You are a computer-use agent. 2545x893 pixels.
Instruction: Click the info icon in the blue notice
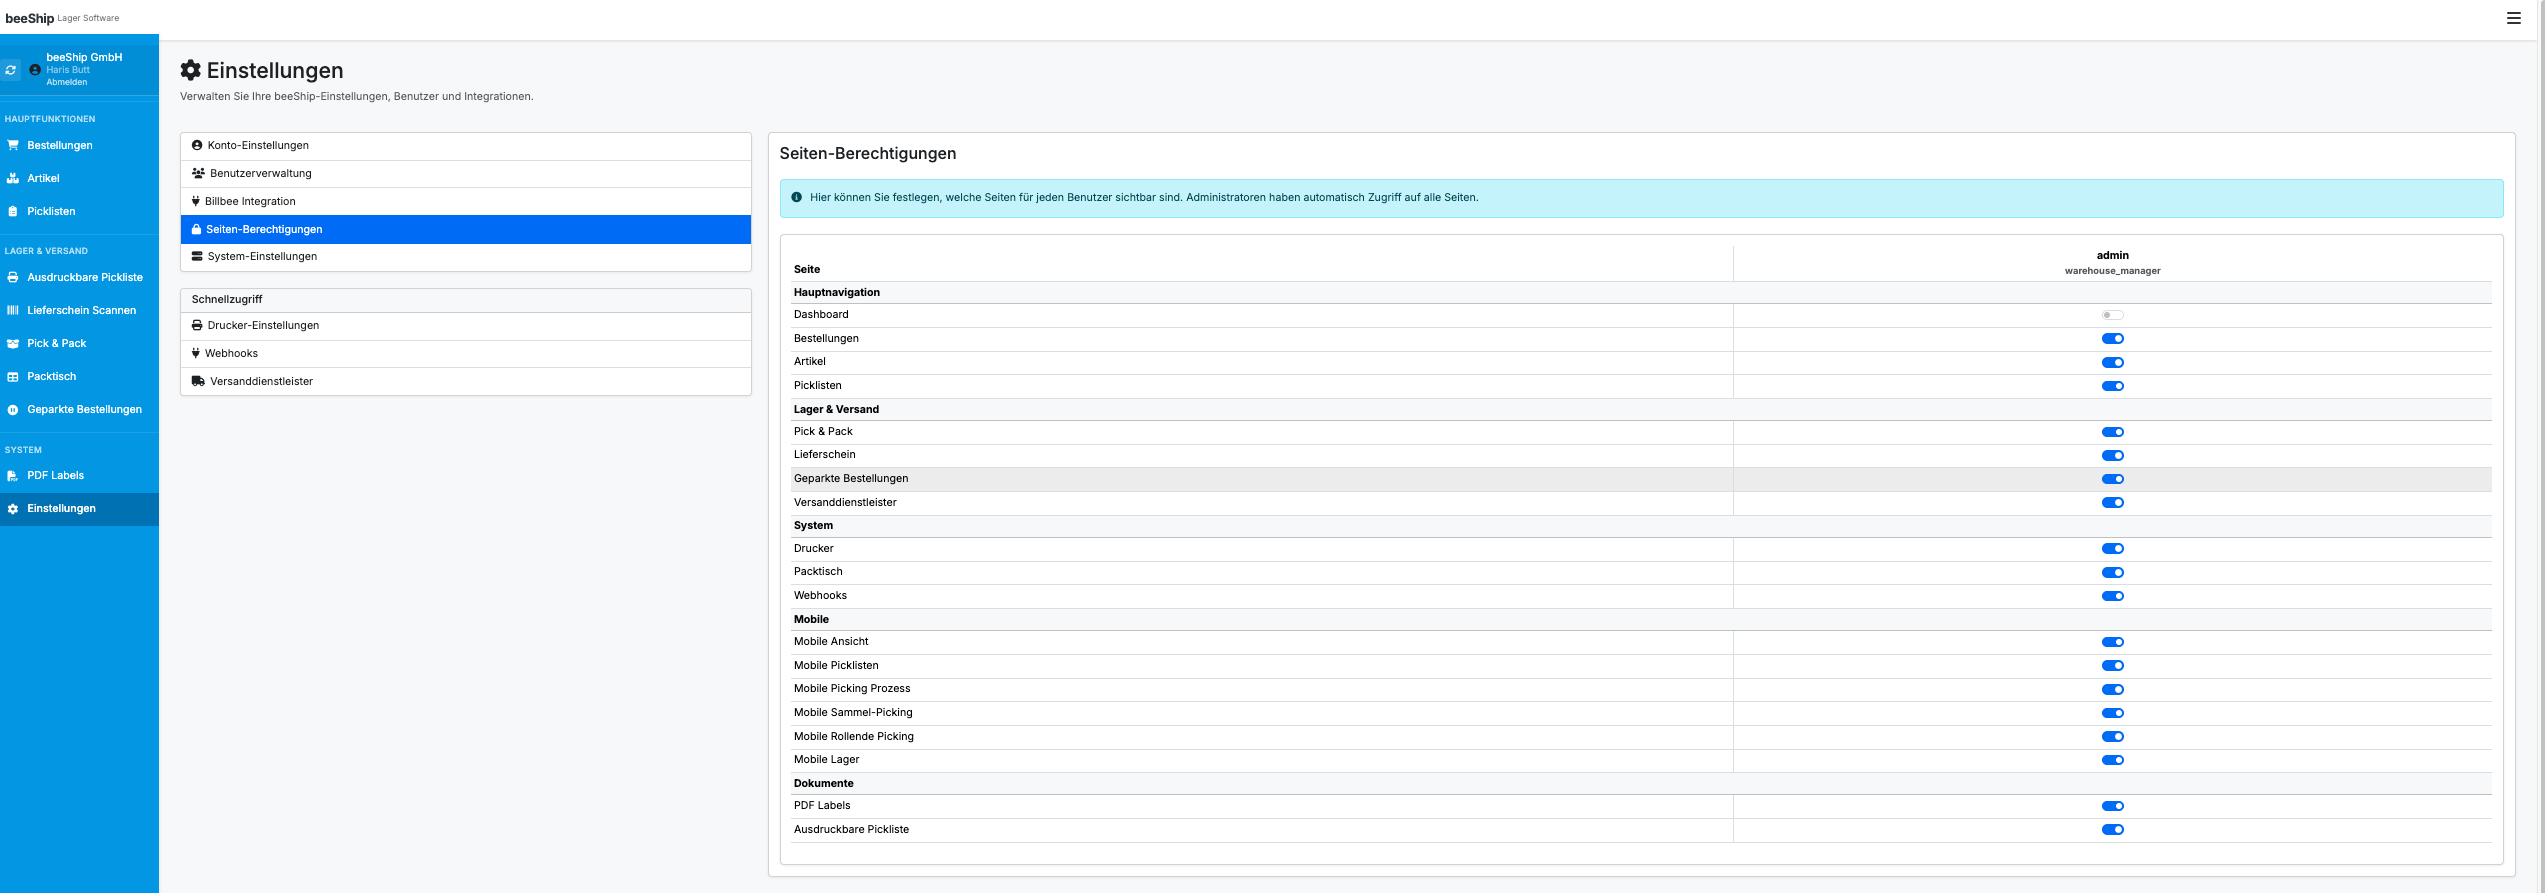tap(797, 197)
